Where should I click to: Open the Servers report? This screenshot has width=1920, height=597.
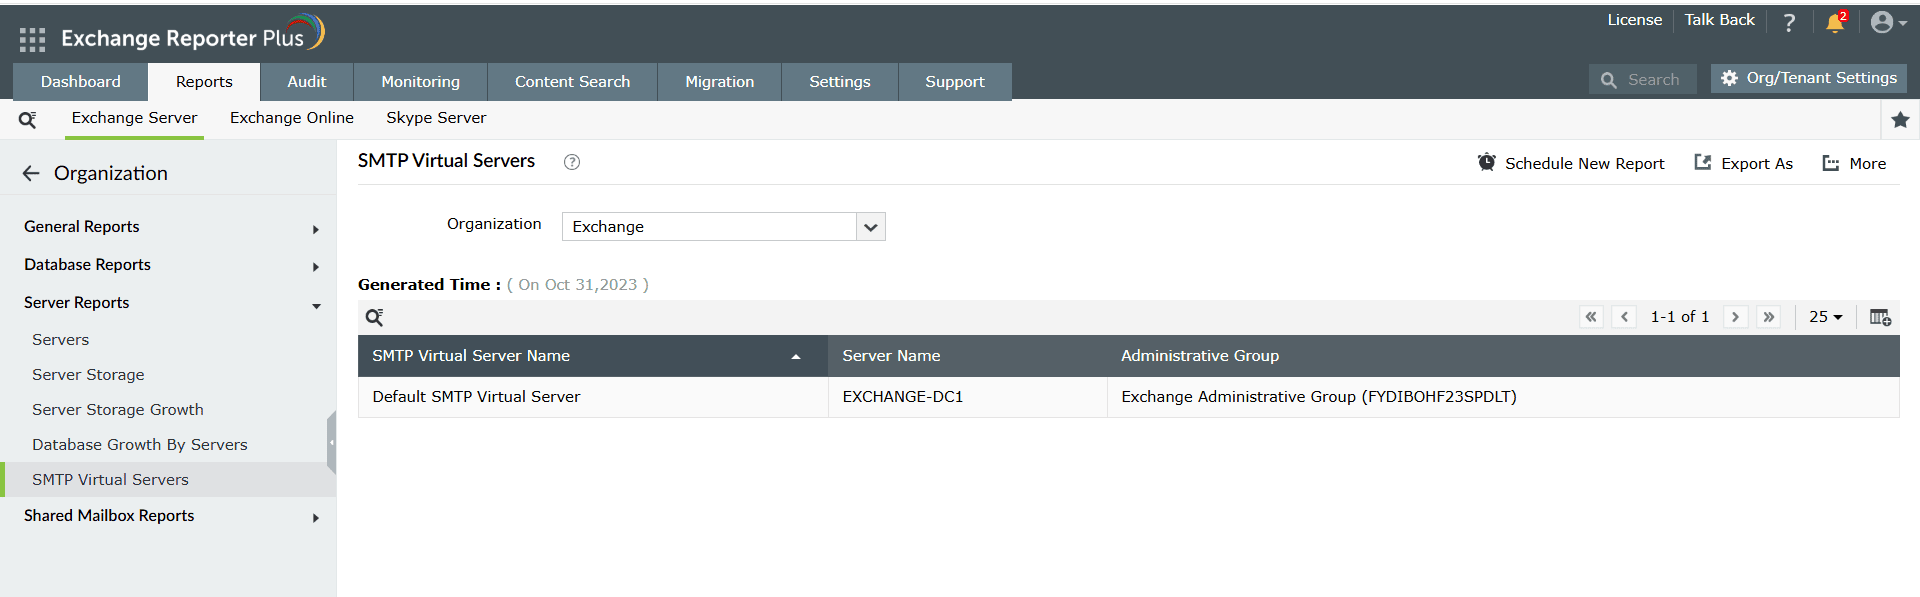click(x=61, y=340)
